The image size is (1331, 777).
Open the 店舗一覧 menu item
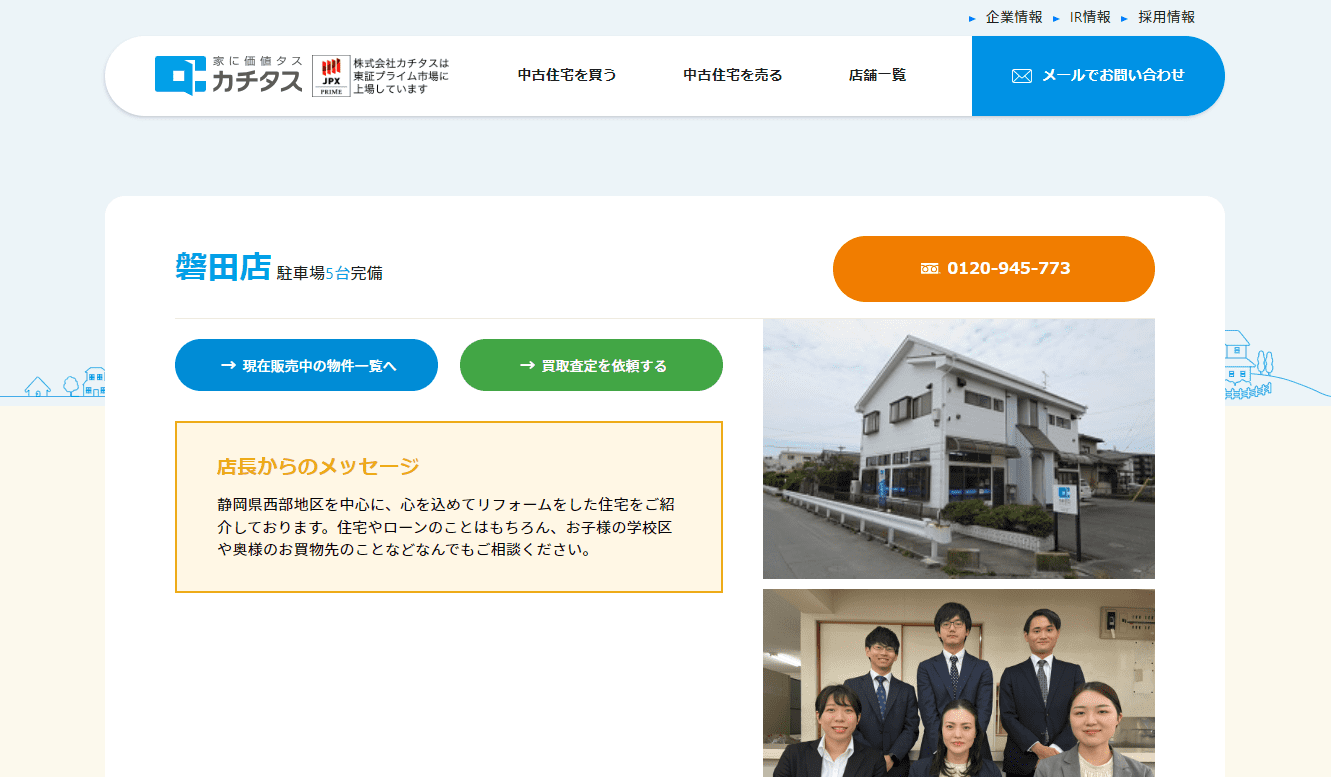point(877,75)
